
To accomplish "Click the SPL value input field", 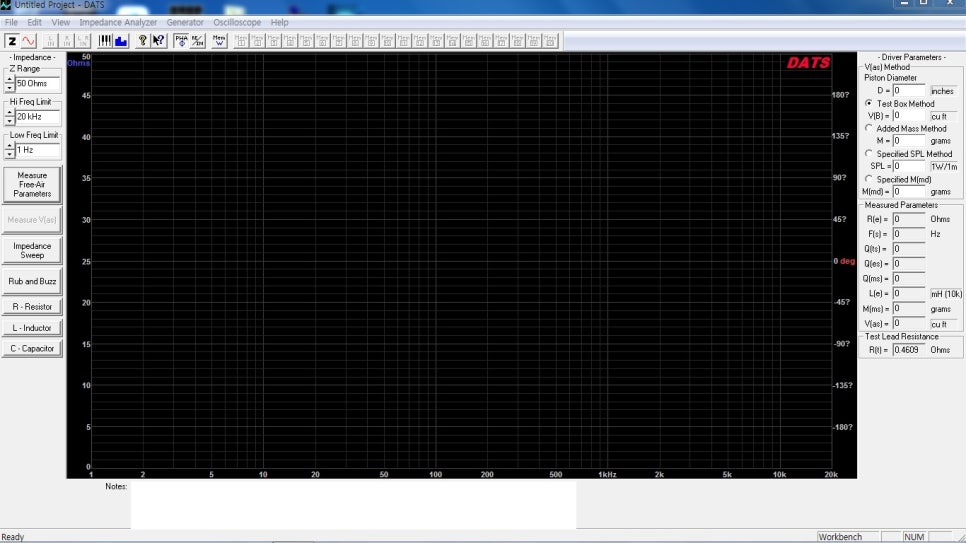I will pyautogui.click(x=909, y=166).
